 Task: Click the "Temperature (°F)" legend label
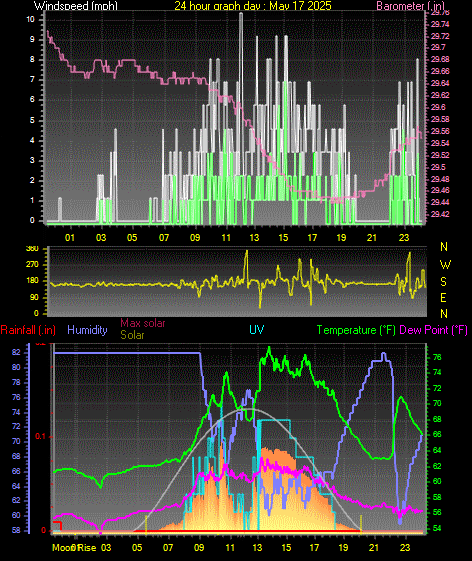click(x=356, y=330)
